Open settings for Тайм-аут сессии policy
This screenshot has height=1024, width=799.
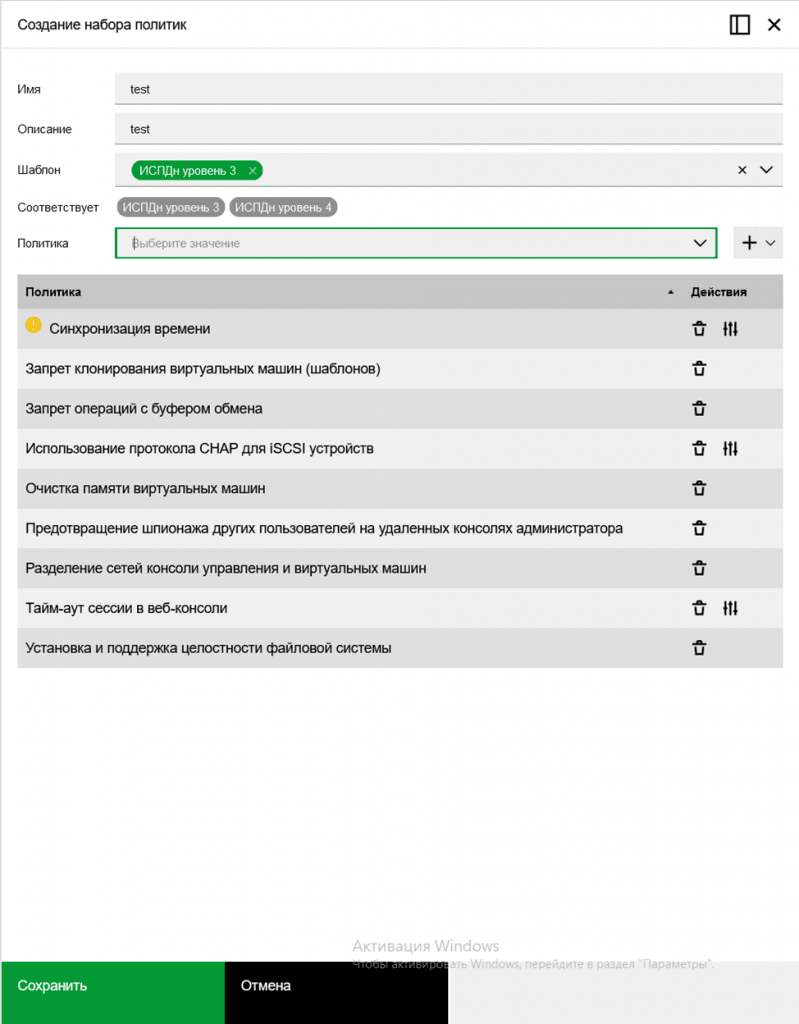tap(730, 608)
